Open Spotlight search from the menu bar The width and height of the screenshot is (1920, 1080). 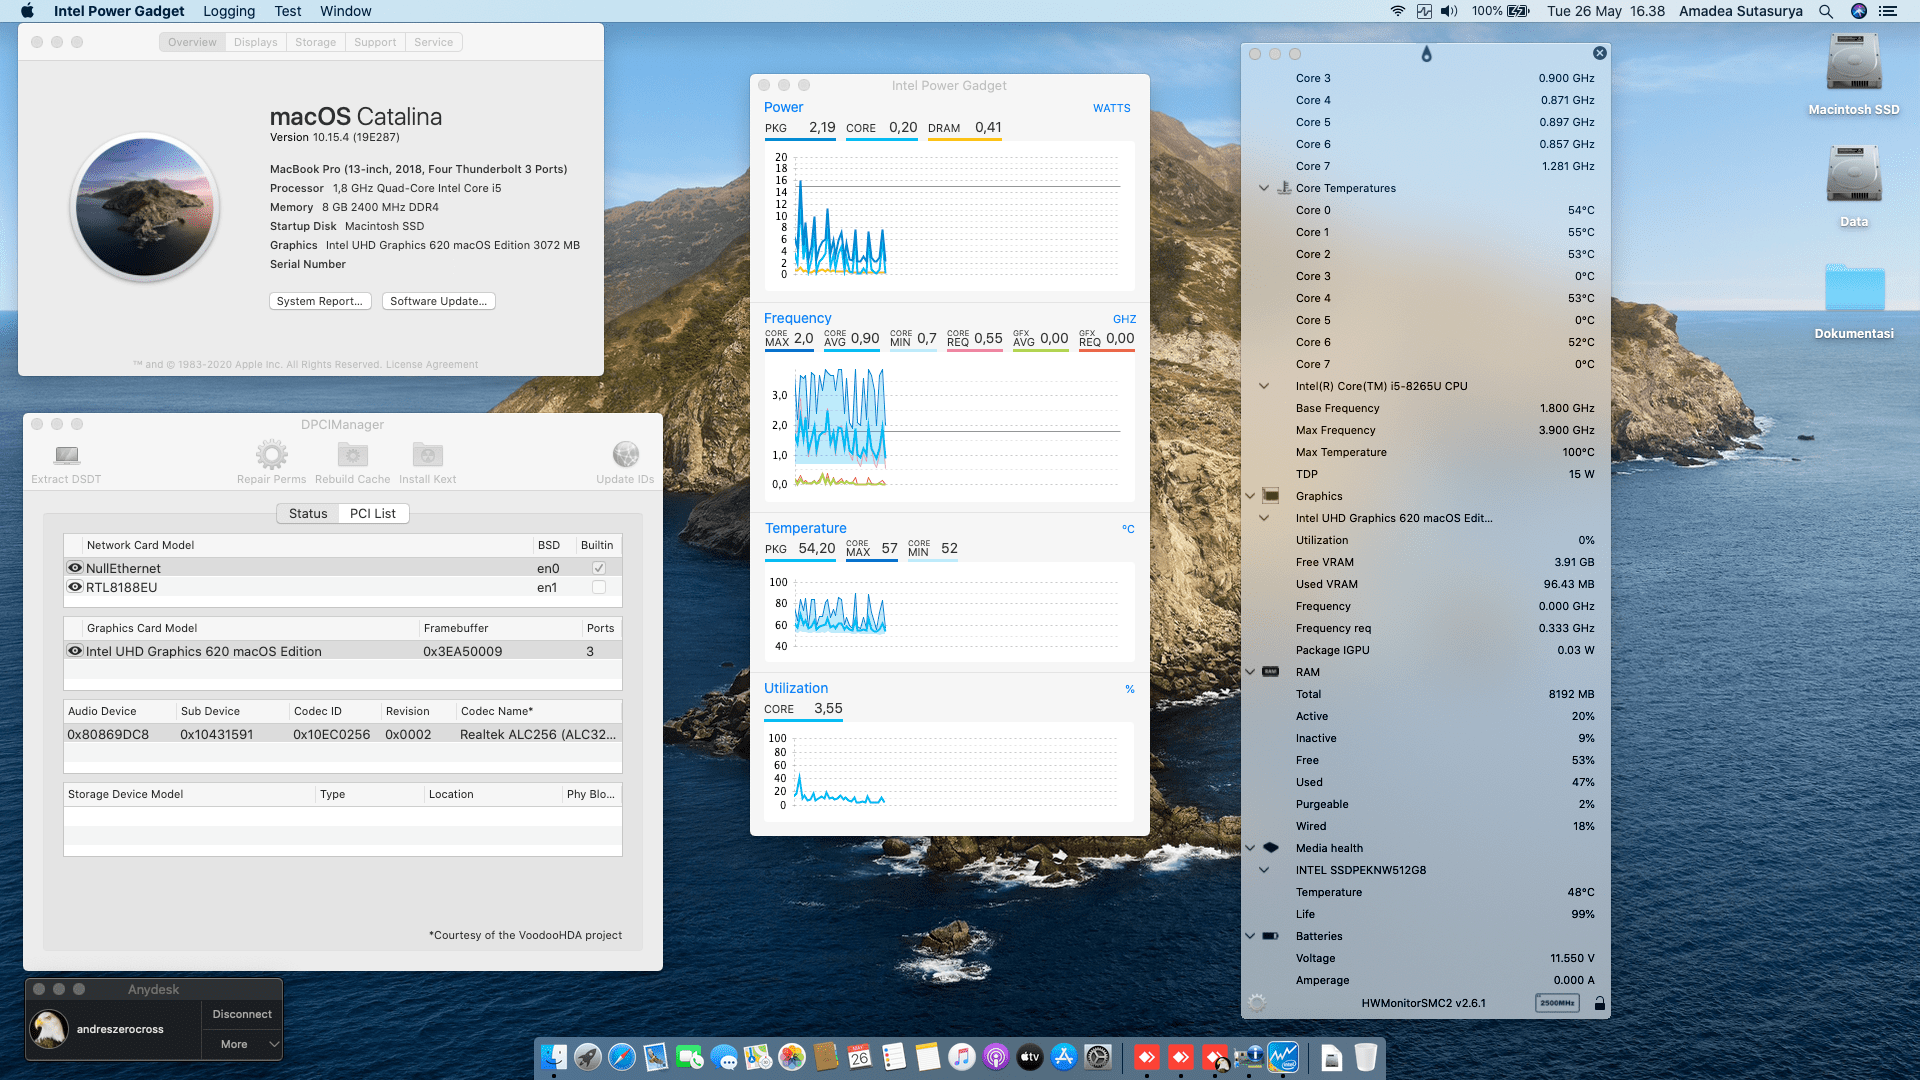coord(1826,11)
